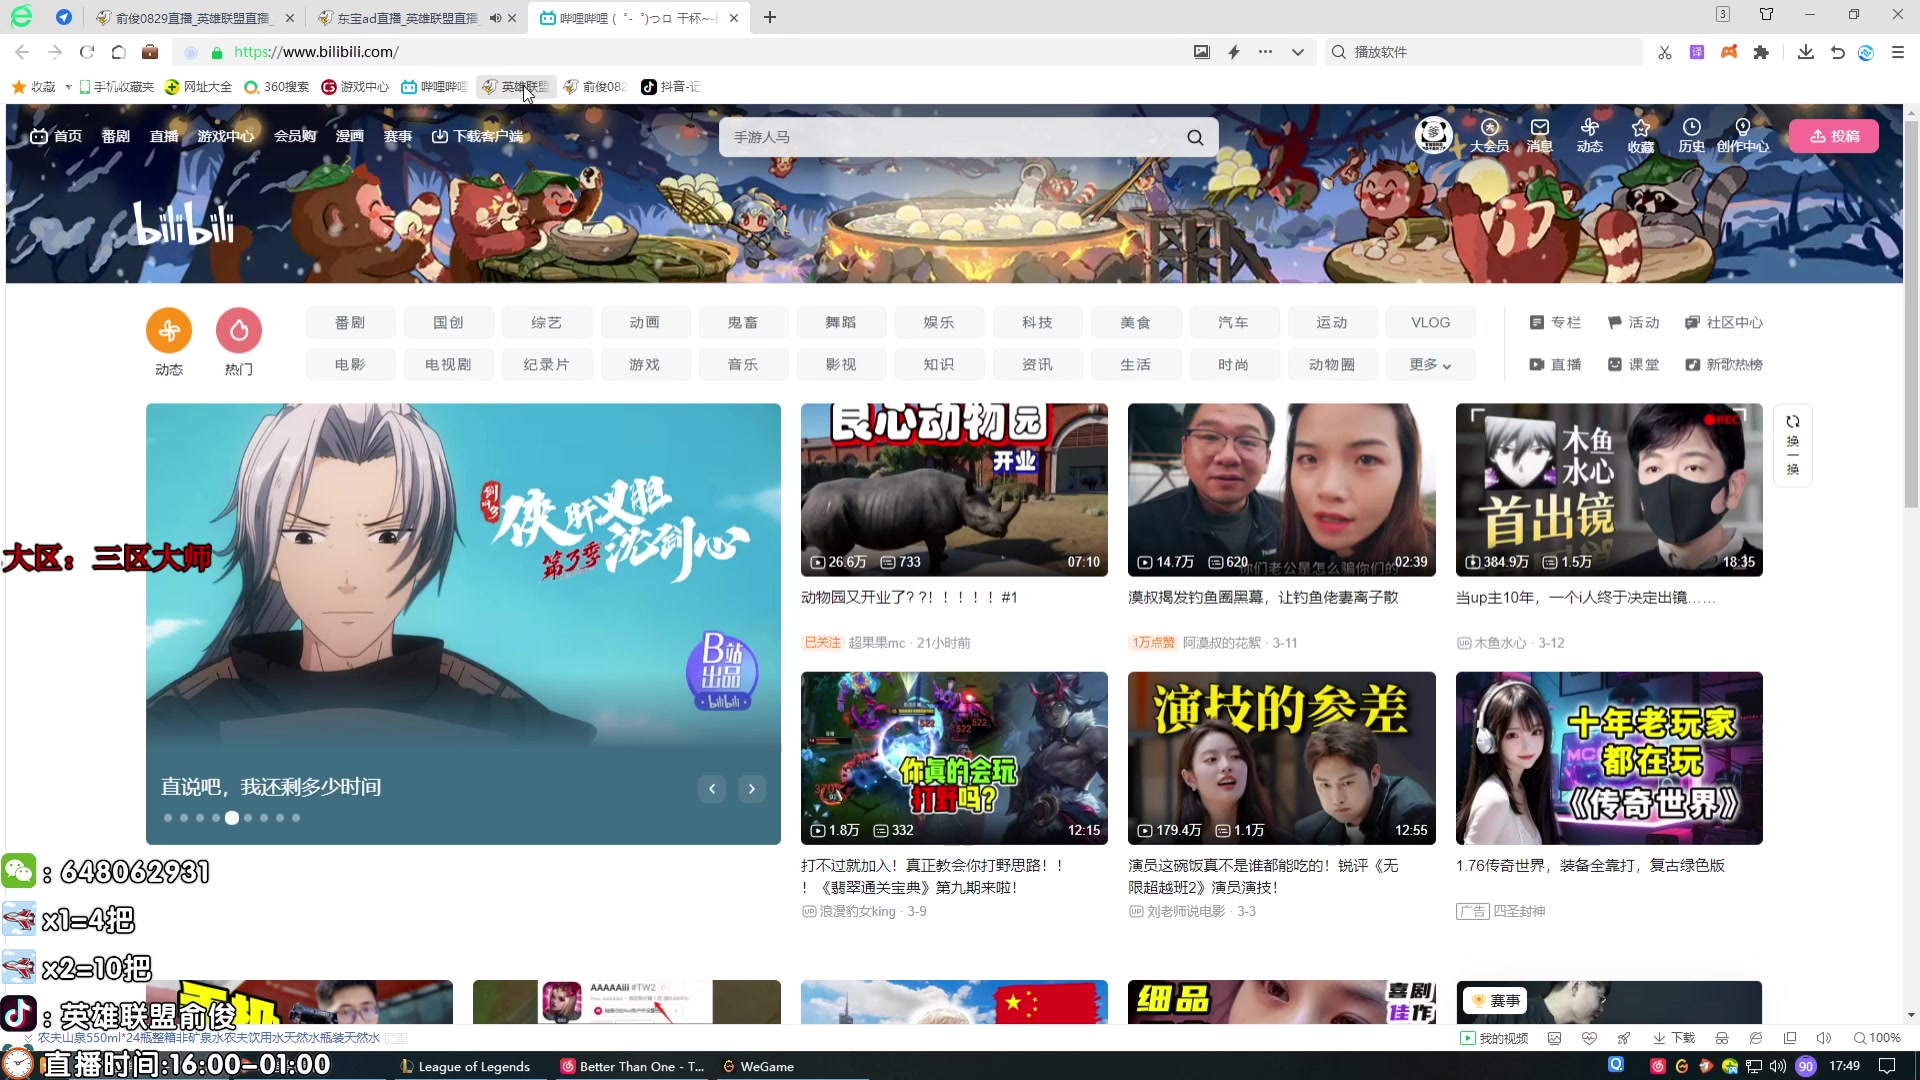Viewport: 1920px width, 1080px height.
Task: Click the last carousel pagination dot
Action: [x=296, y=818]
